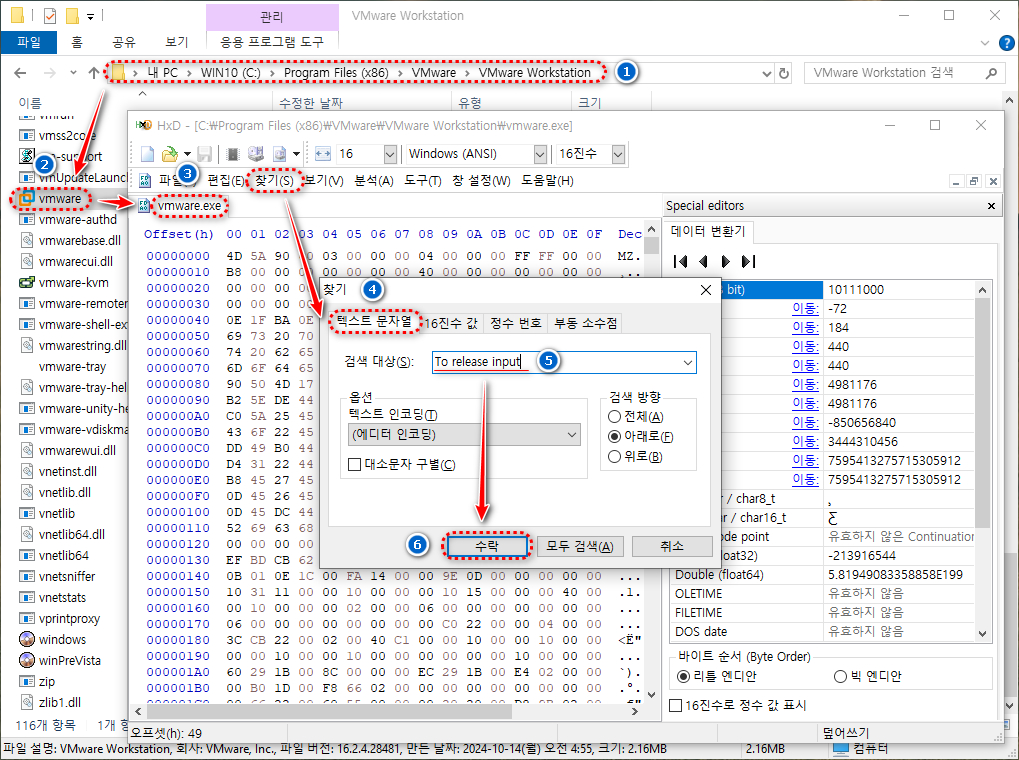Click the 이동 link beside value 184
The width and height of the screenshot is (1019, 760).
coord(805,328)
